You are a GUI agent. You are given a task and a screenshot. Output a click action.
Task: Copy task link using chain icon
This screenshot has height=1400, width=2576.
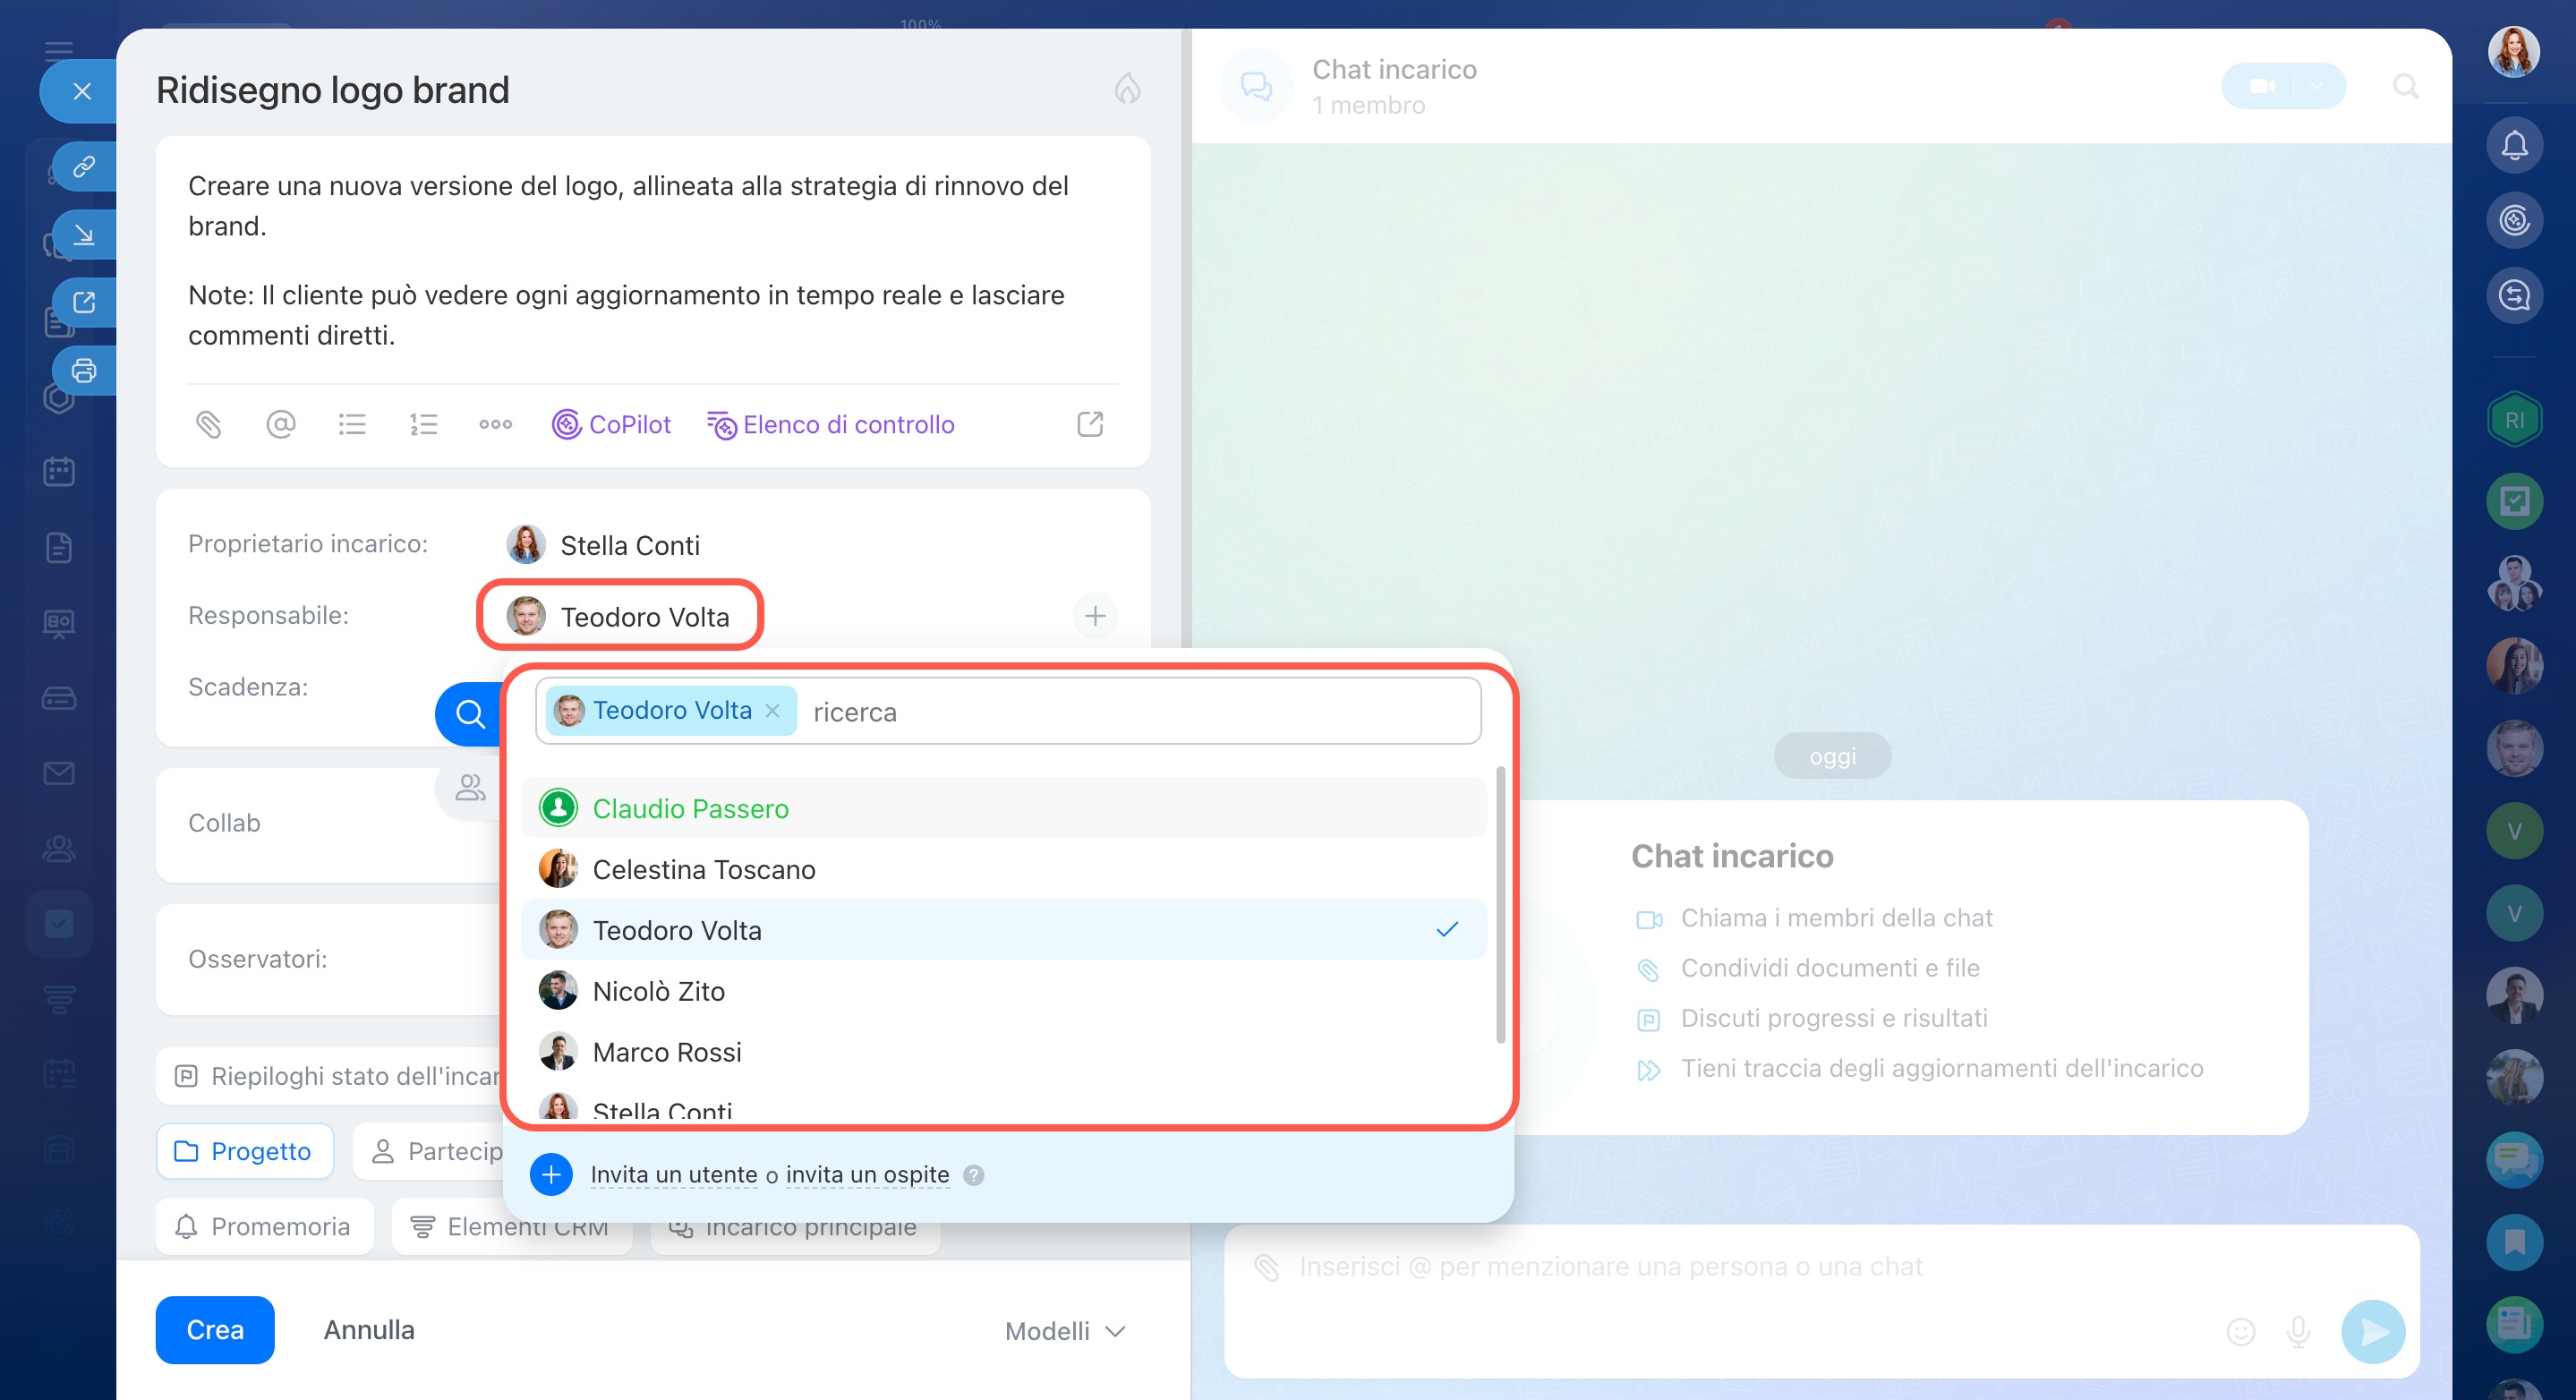(x=84, y=166)
